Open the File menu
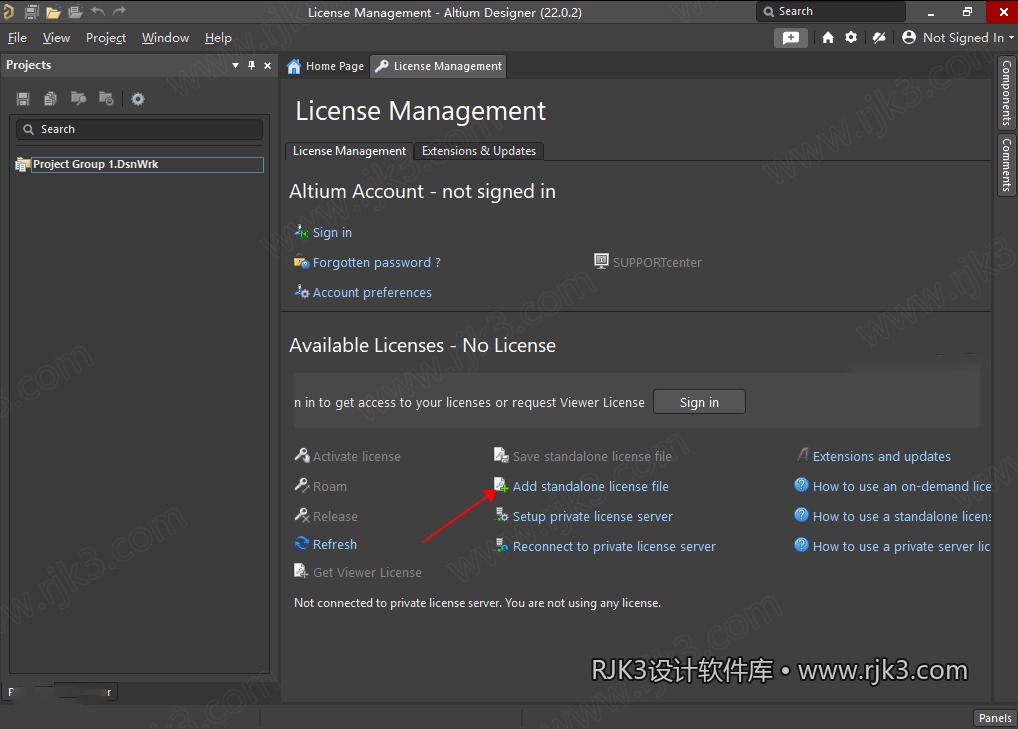1018x729 pixels. click(x=18, y=38)
